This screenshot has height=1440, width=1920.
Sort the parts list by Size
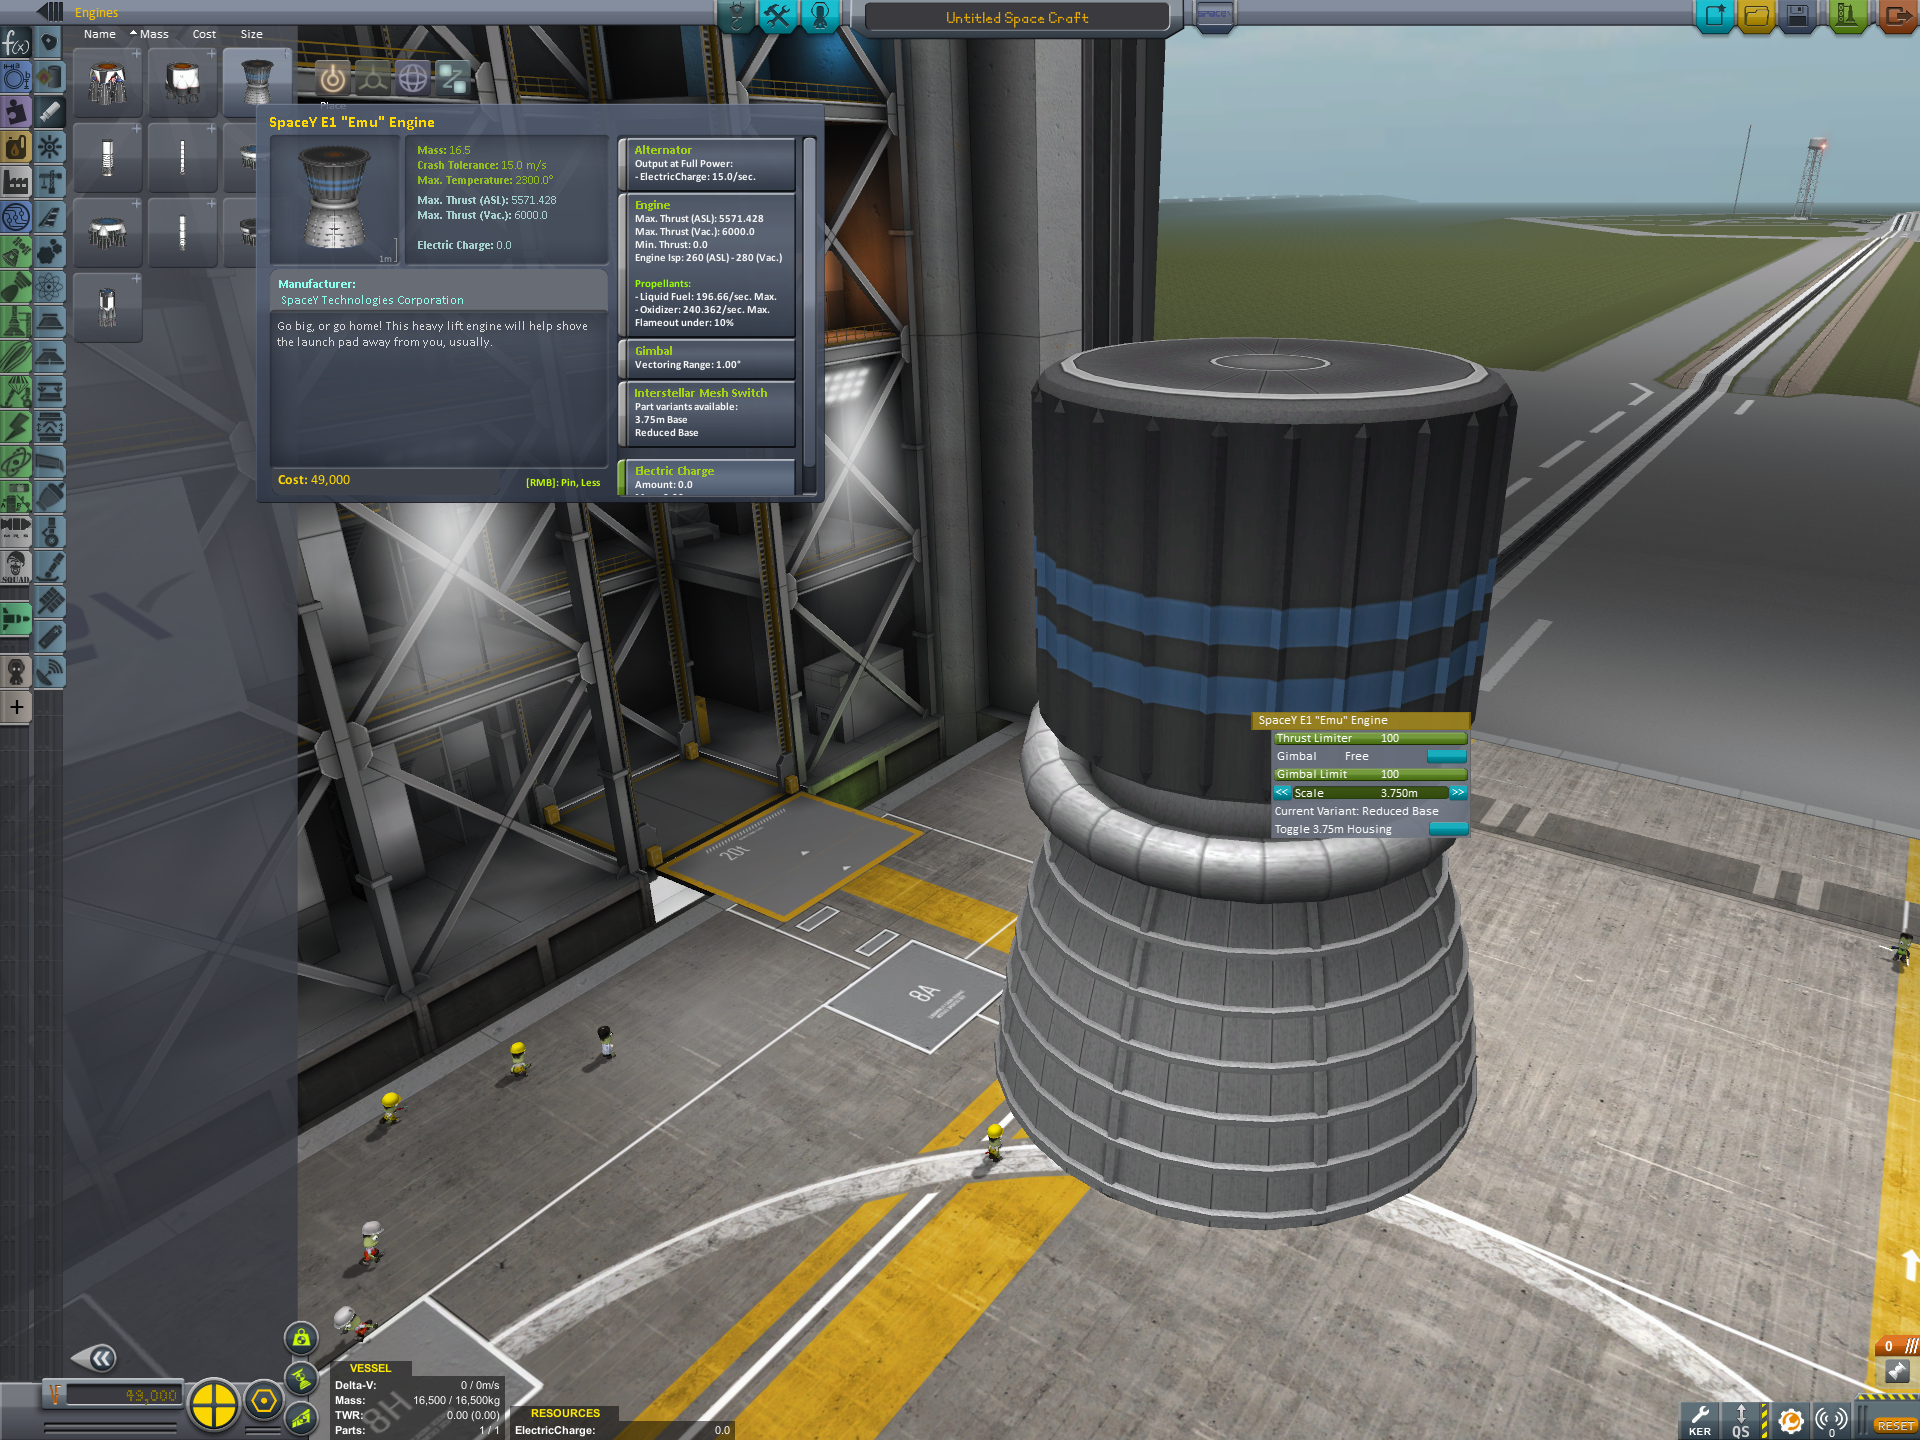click(x=251, y=34)
